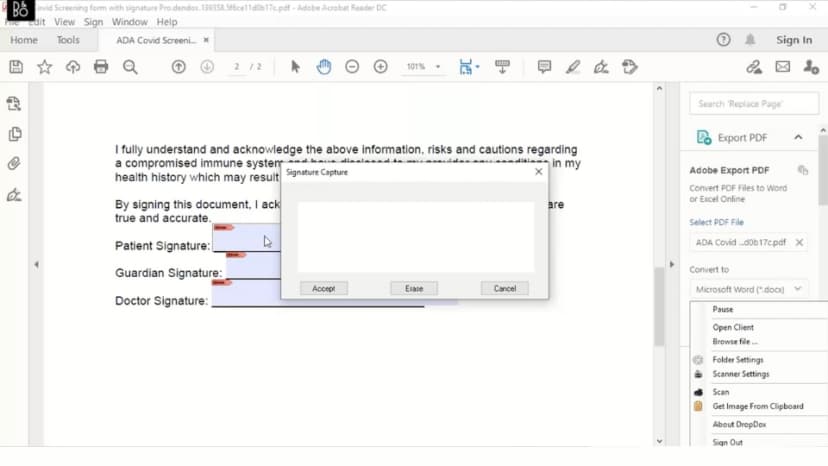The height and width of the screenshot is (466, 828).
Task: Click the share with others person icon
Action: point(811,67)
